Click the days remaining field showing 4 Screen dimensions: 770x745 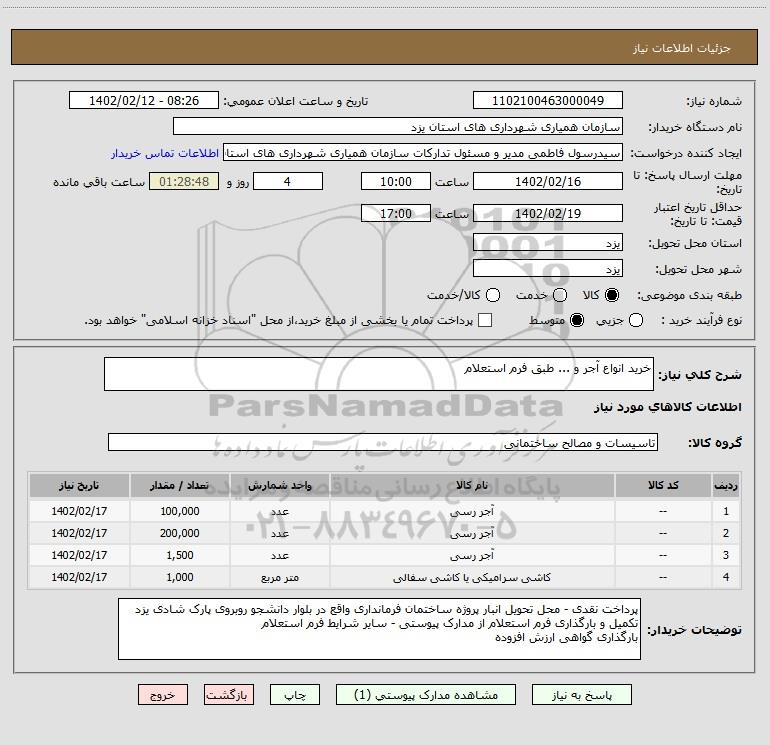[288, 181]
